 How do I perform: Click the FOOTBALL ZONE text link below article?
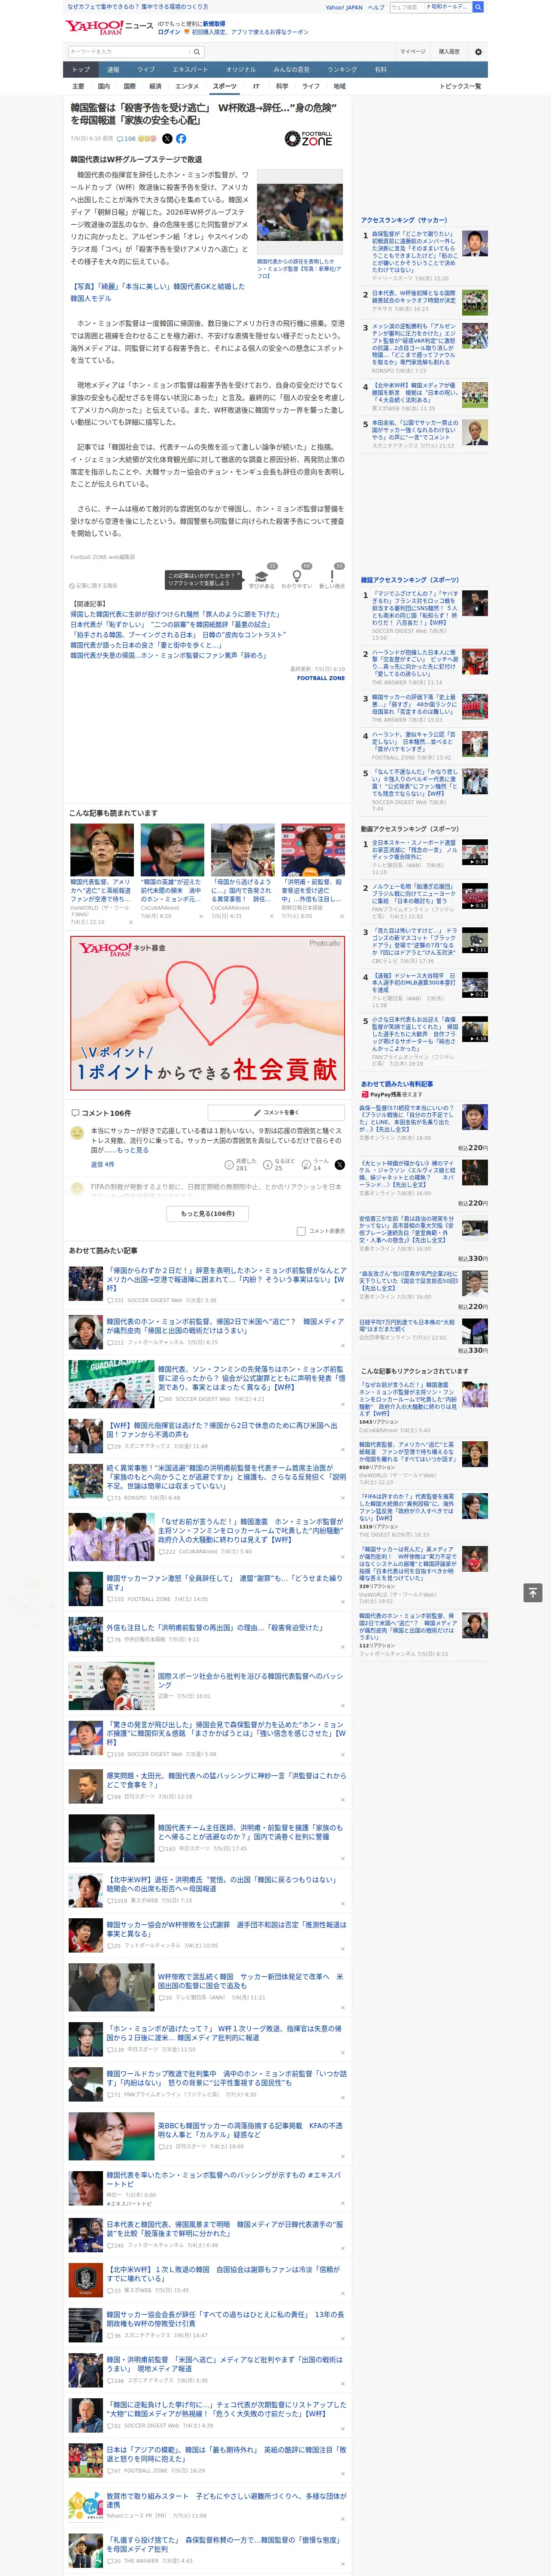(321, 678)
